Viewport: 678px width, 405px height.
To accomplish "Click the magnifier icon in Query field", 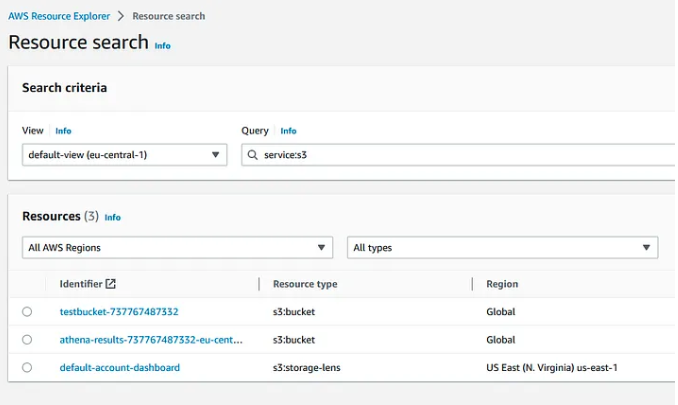I will pyautogui.click(x=253, y=155).
